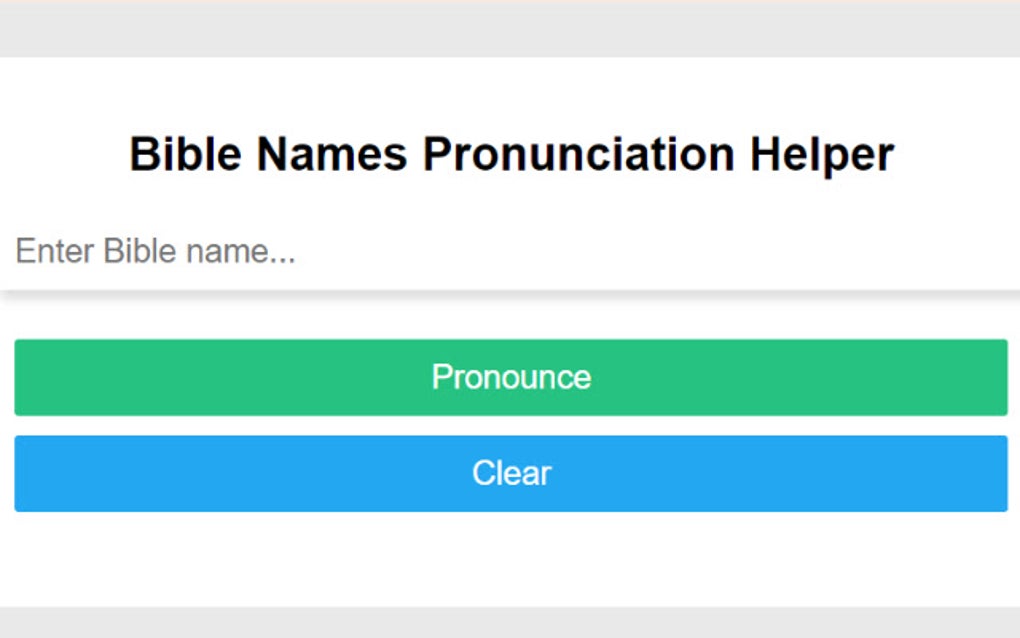Click the bottom gray footer strip
This screenshot has height=638, width=1020.
pos(510,620)
